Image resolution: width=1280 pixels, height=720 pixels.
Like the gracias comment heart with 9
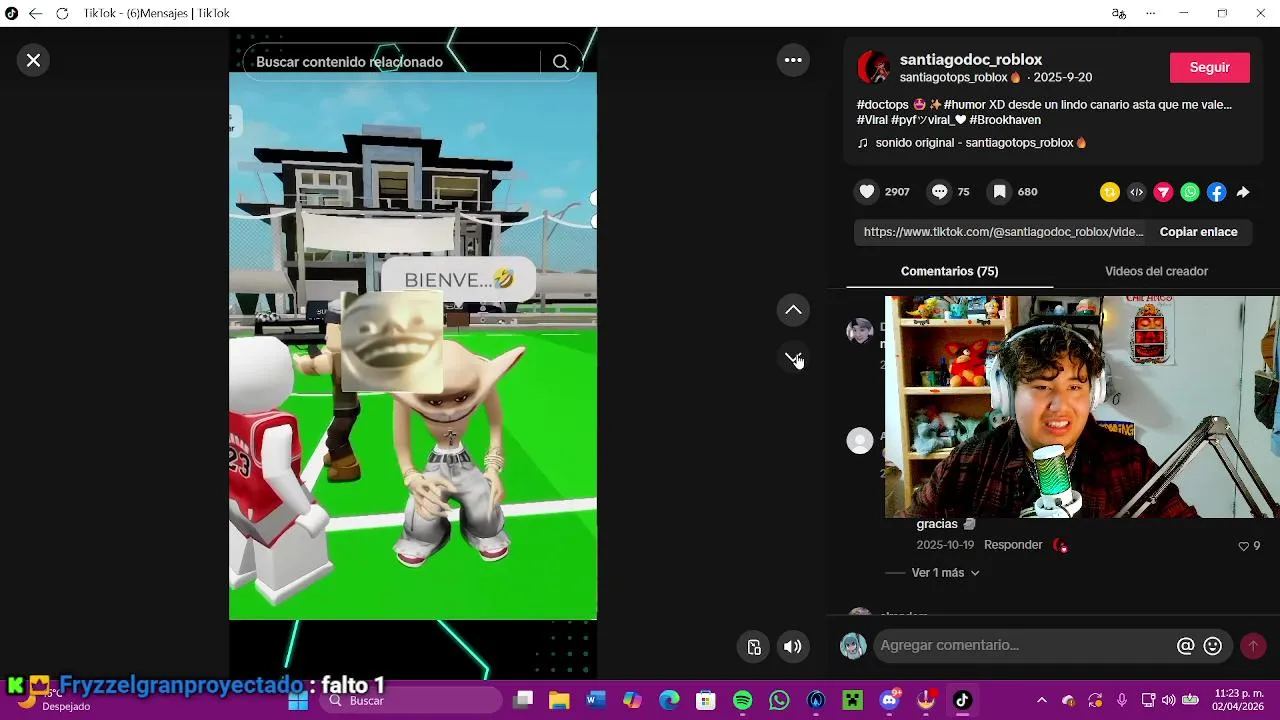(1244, 546)
